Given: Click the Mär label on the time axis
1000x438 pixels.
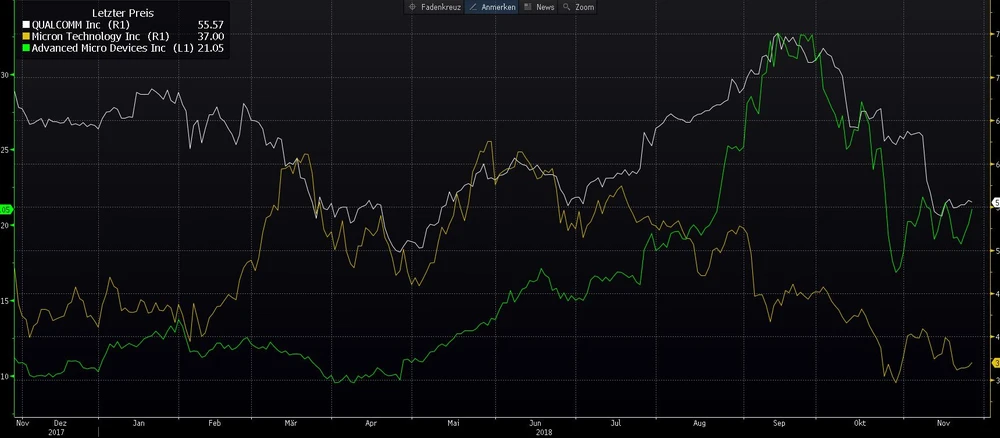Looking at the screenshot, I should (x=291, y=423).
